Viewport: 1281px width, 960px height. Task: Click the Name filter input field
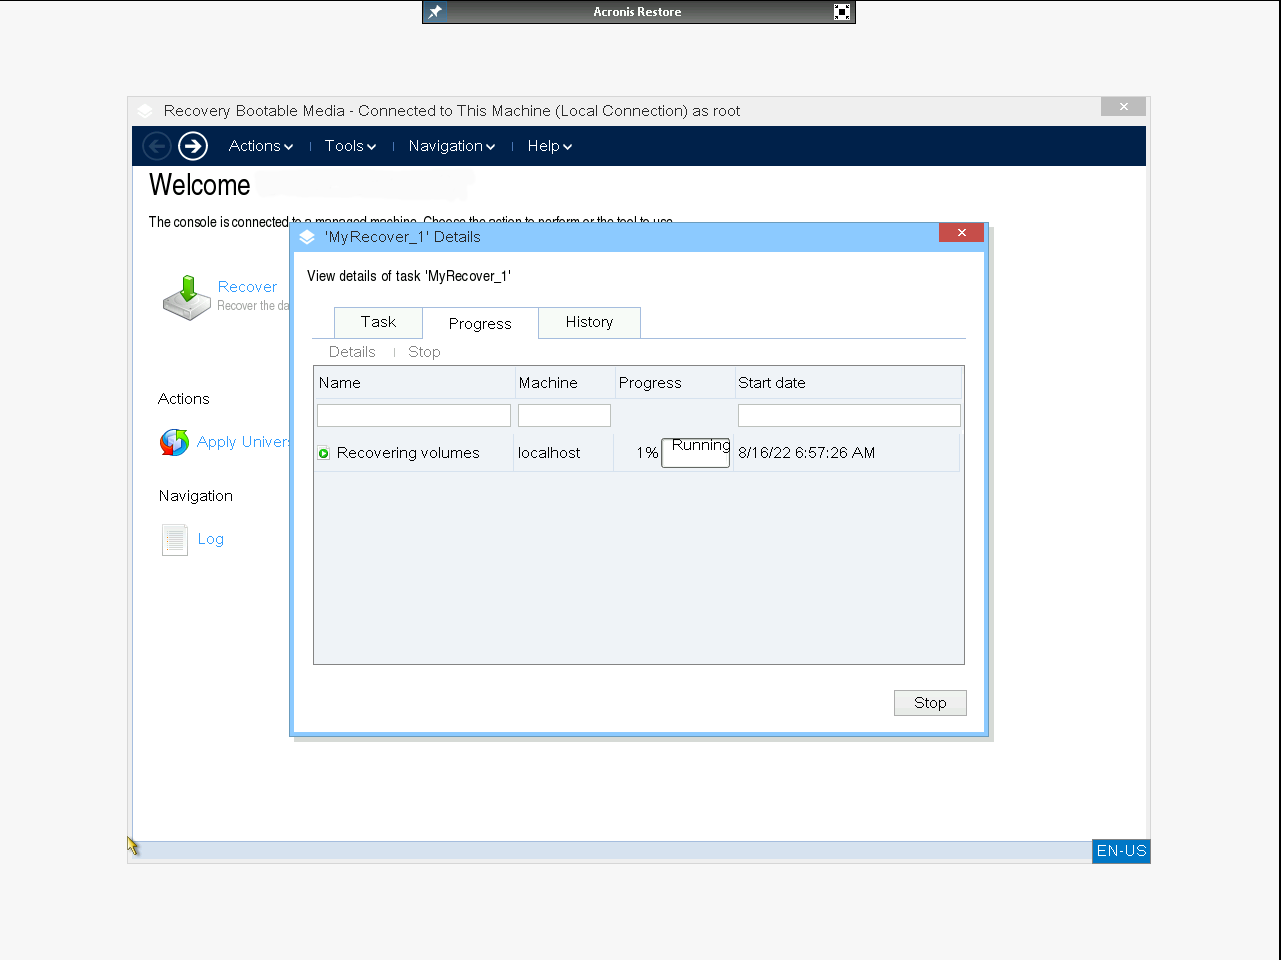tap(414, 415)
